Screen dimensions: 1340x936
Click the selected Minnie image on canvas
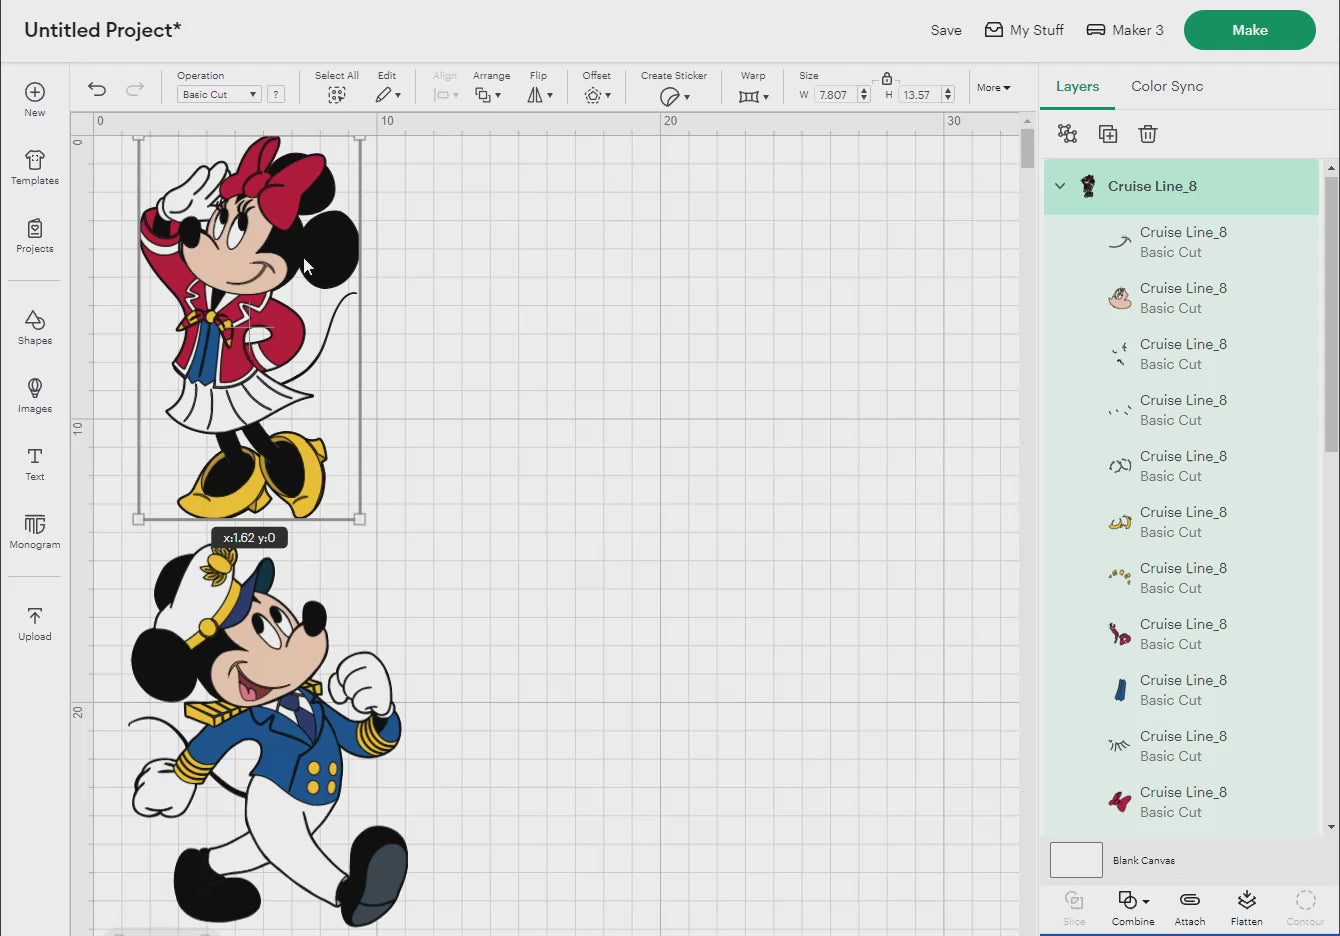(248, 327)
